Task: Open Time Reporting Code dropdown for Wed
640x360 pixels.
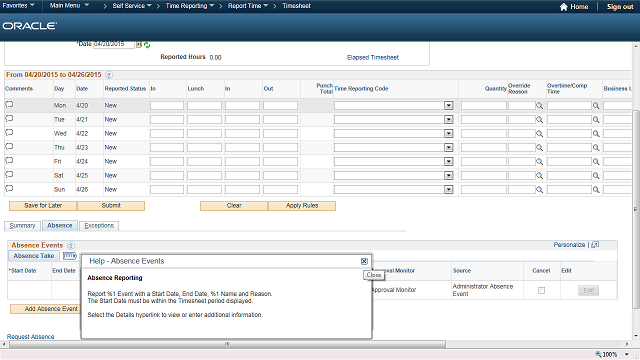Action: [x=449, y=133]
